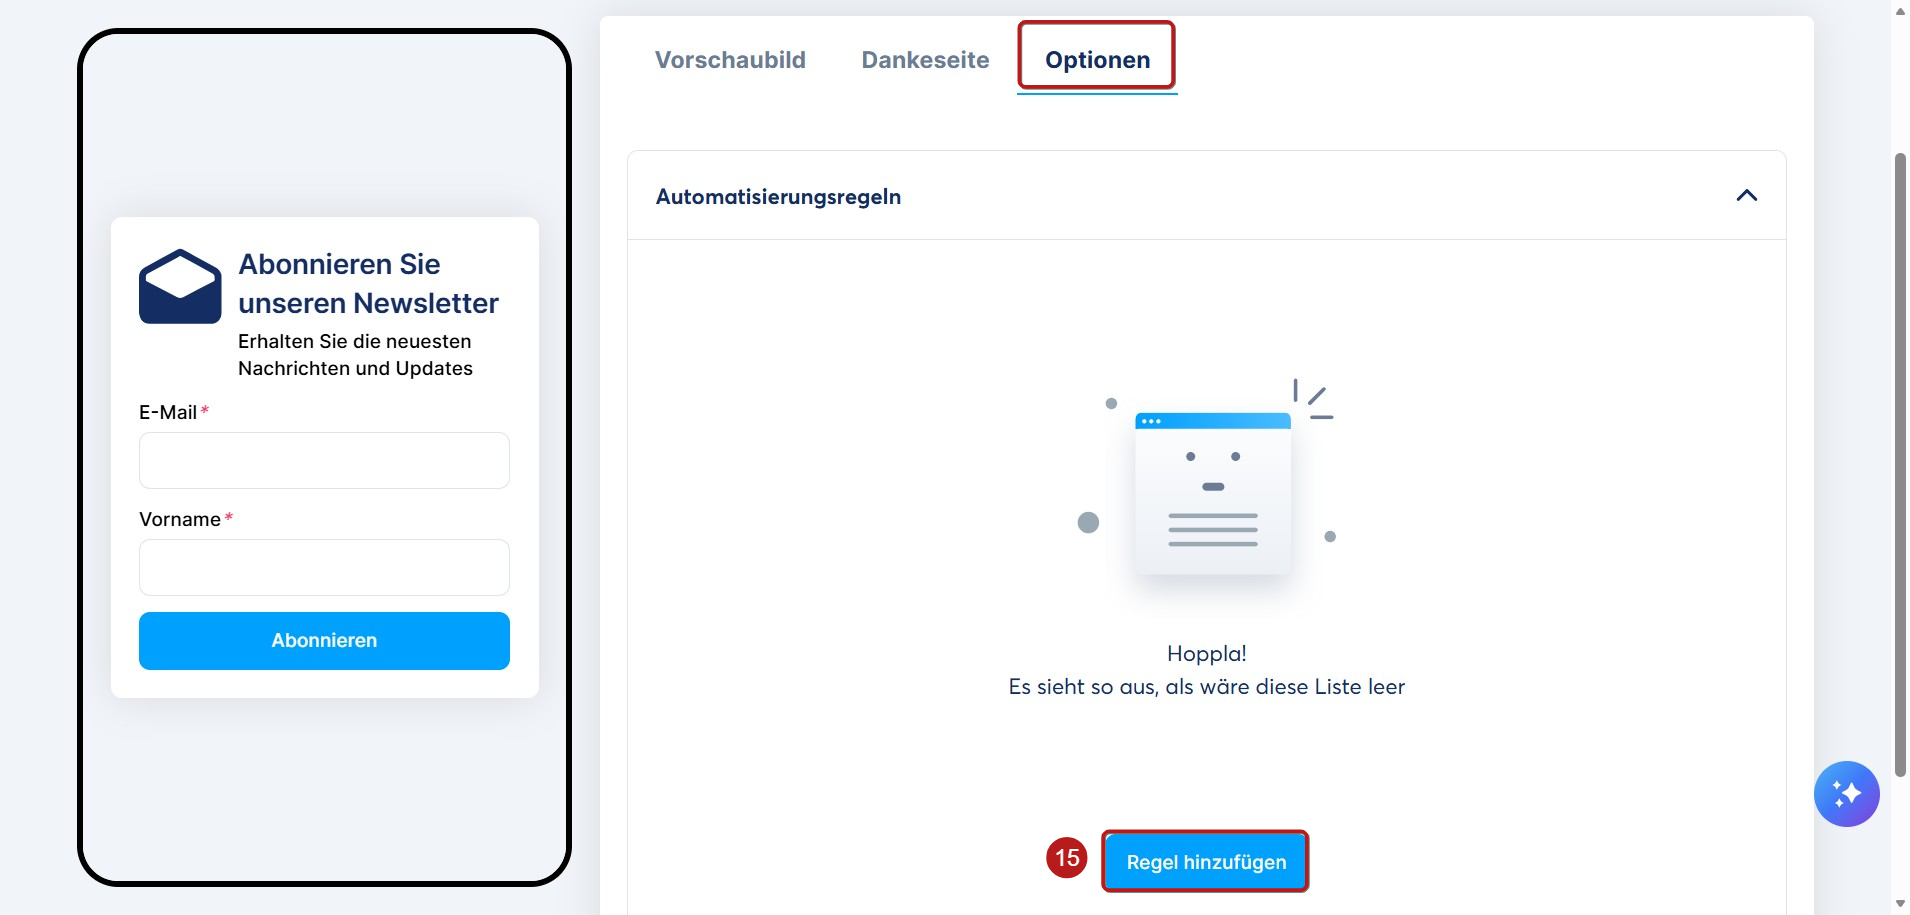Switch to the Vorschaubild tab
Viewport: 1910px width, 915px height.
pos(730,60)
